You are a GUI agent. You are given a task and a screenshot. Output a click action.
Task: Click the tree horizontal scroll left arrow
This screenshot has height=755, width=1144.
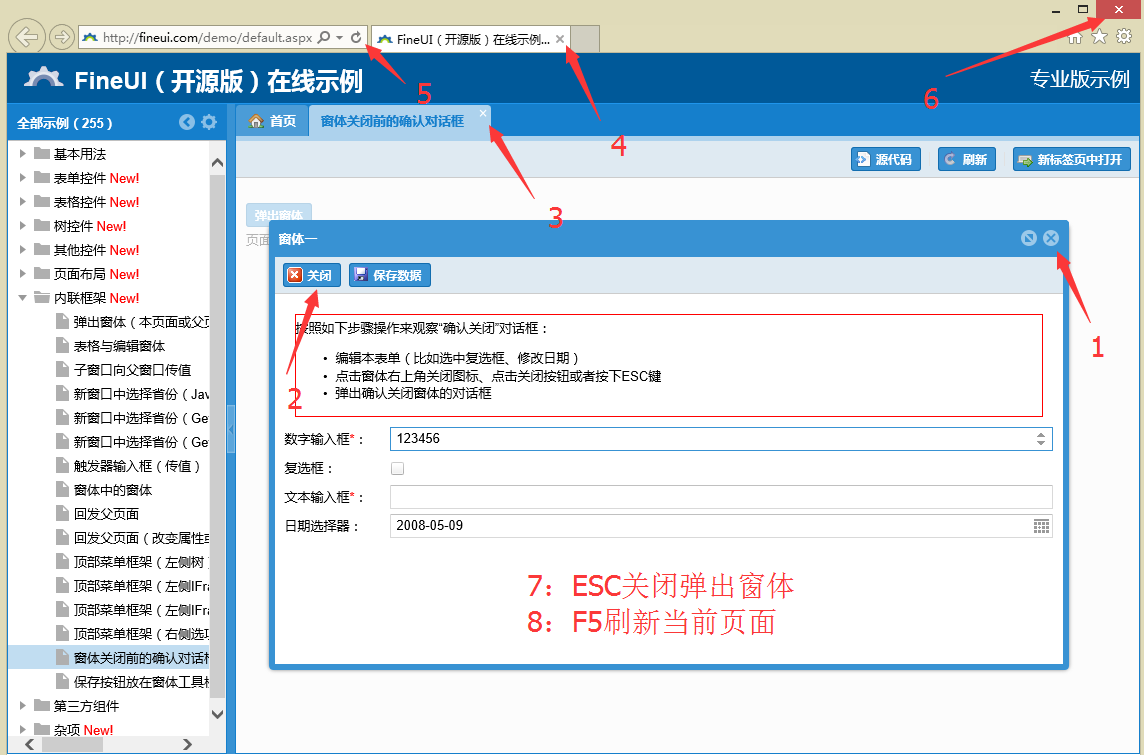coord(29,745)
